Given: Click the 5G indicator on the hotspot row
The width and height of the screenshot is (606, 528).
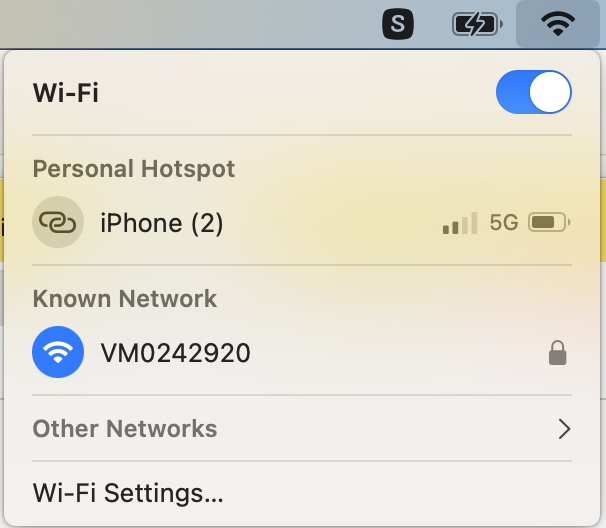Looking at the screenshot, I should (504, 223).
